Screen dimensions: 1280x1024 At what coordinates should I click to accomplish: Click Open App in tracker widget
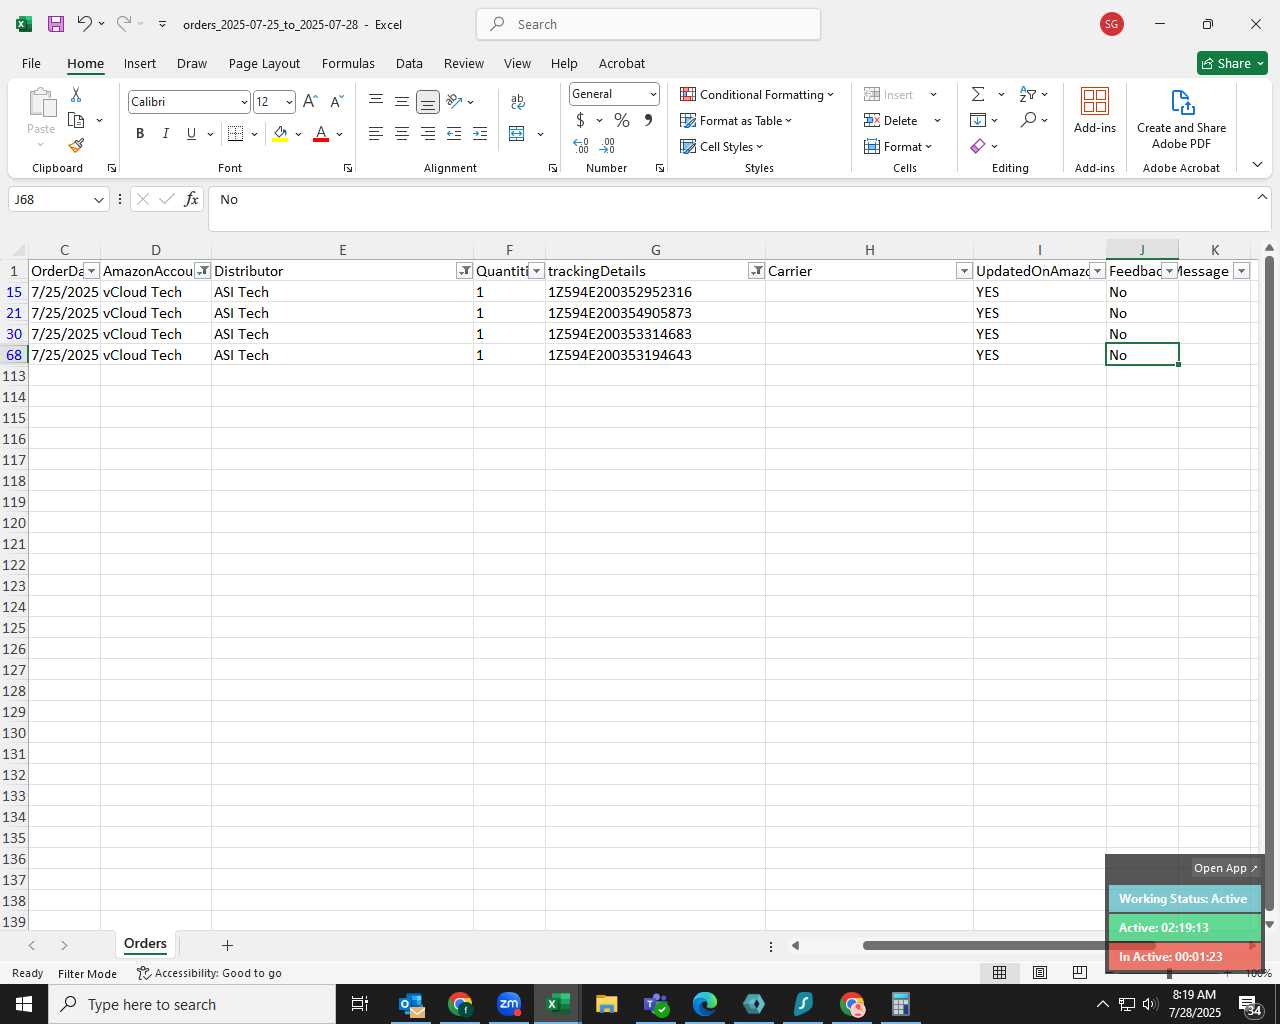click(1226, 868)
